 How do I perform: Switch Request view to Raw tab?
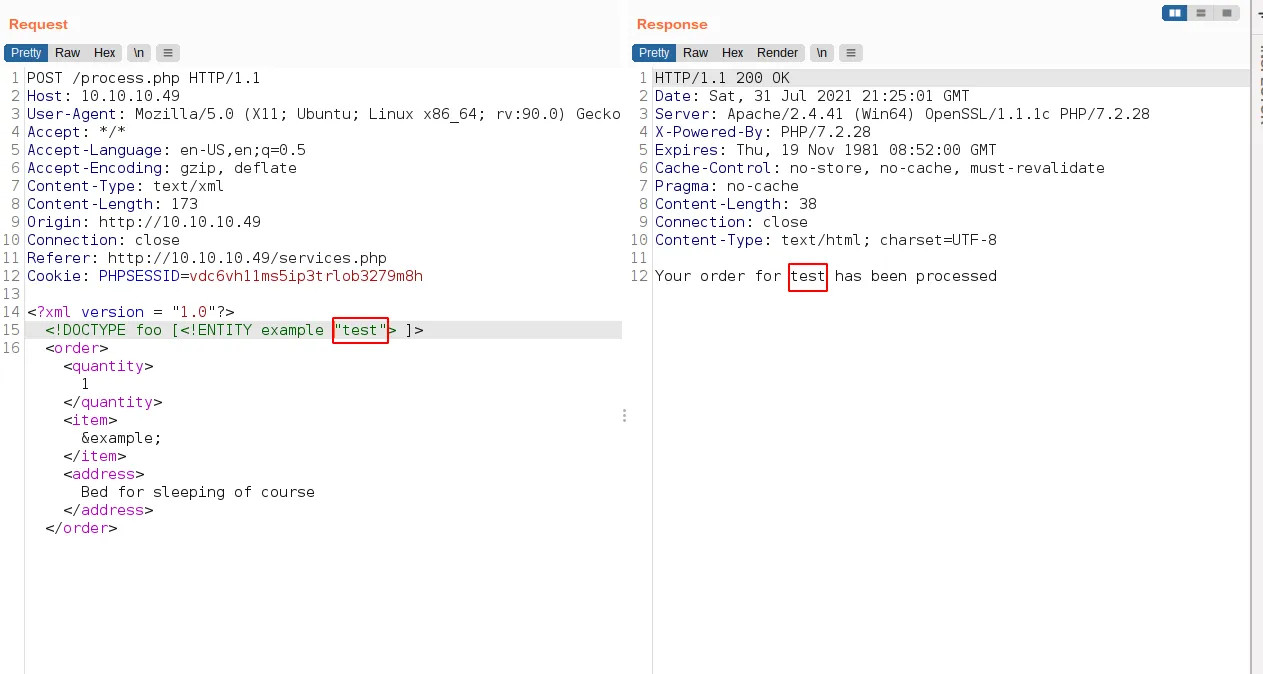tap(68, 53)
